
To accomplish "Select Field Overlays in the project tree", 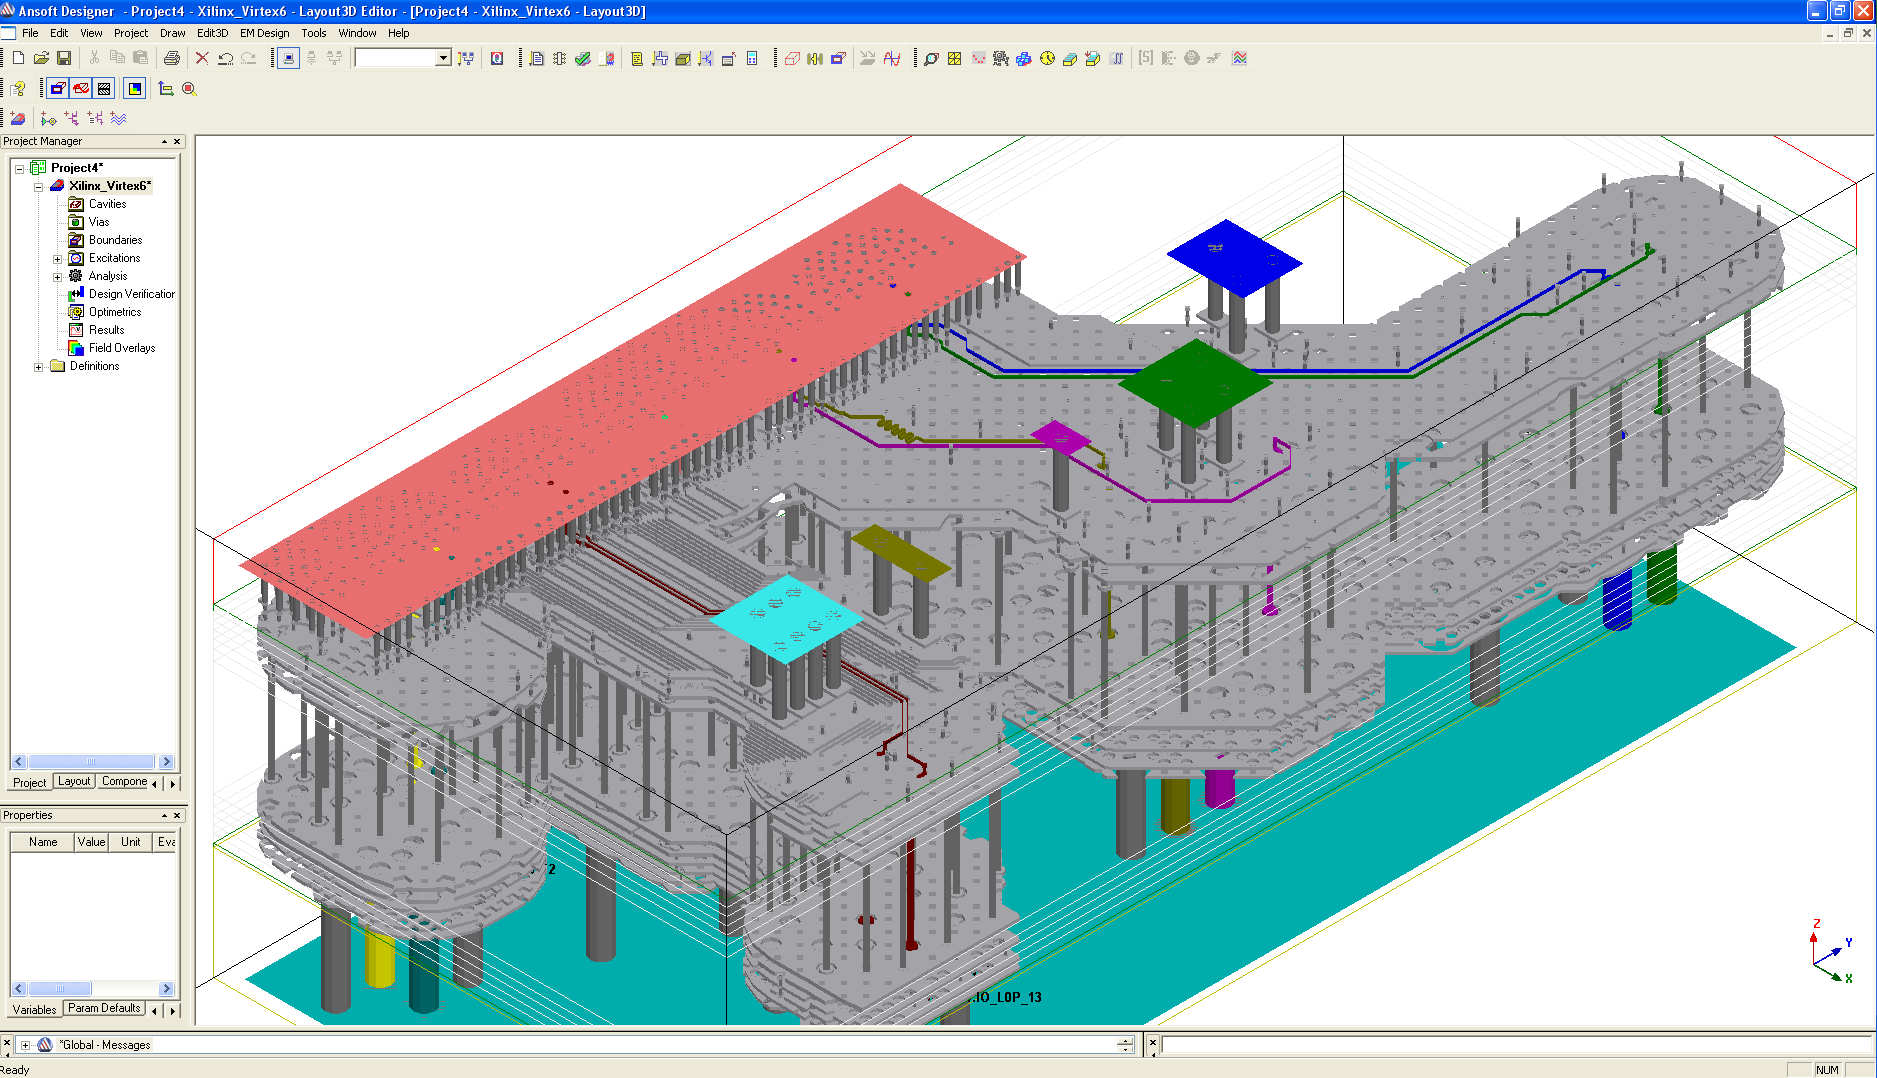I will pos(122,348).
